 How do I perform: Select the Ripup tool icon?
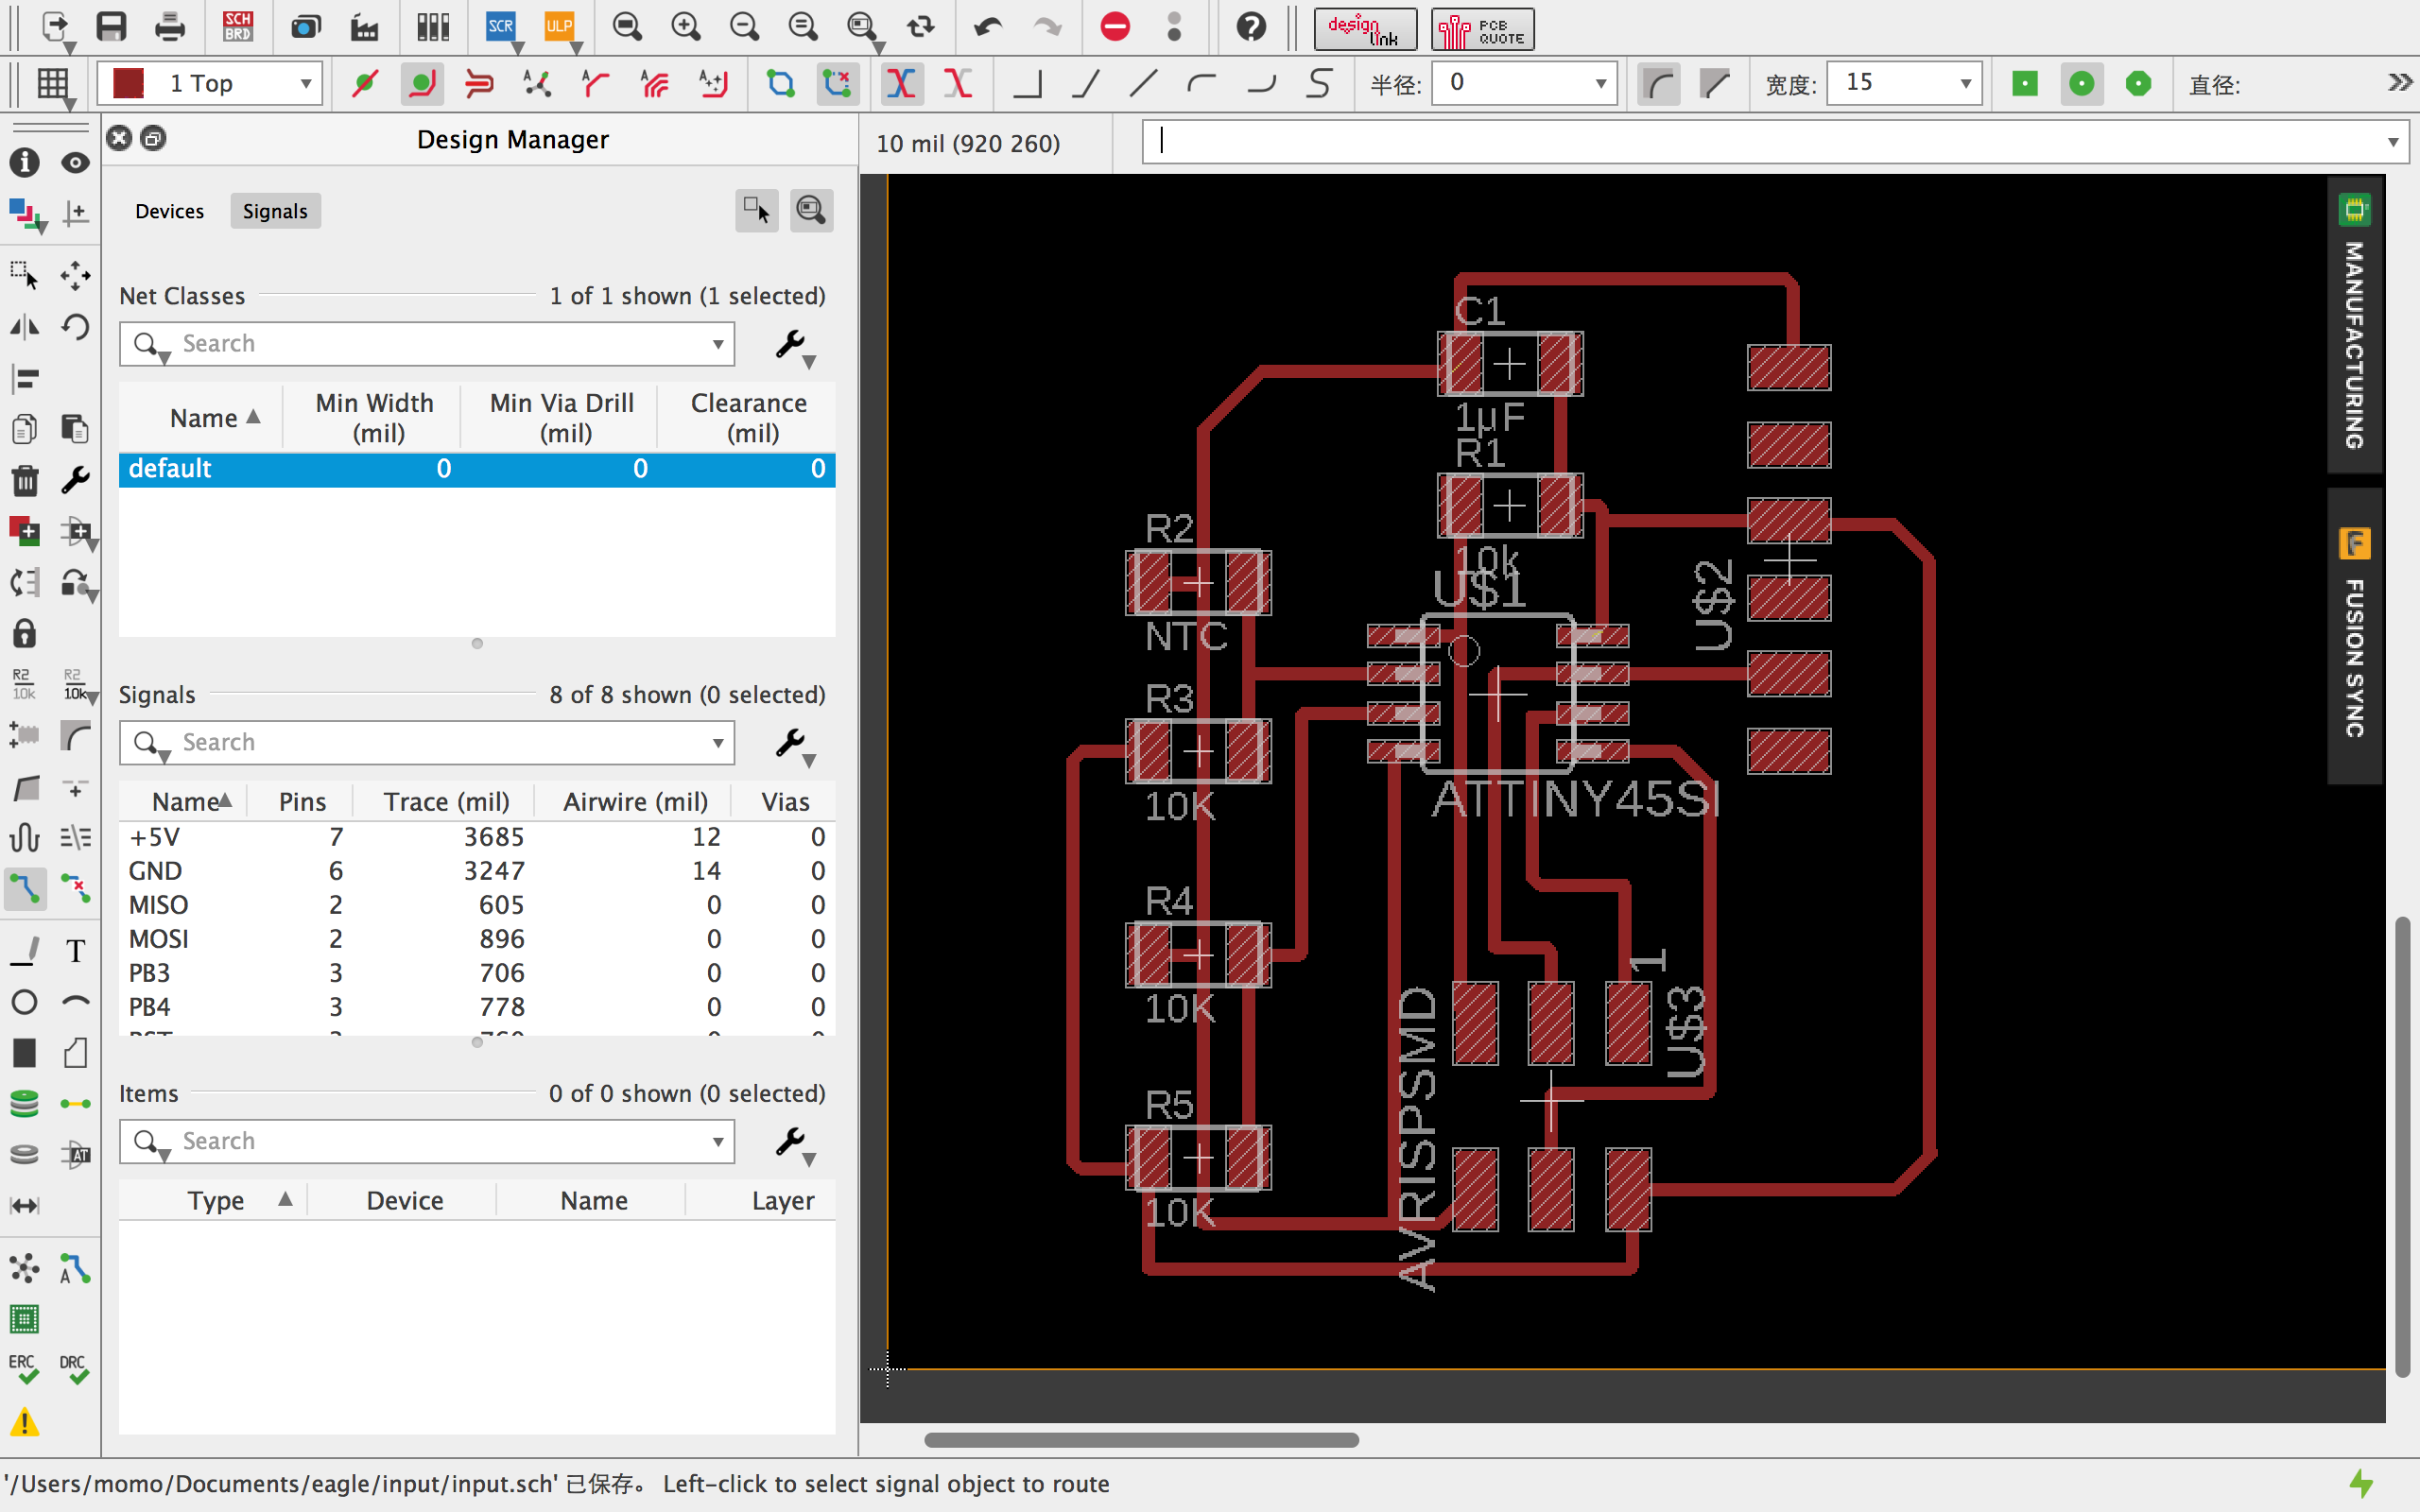75,888
